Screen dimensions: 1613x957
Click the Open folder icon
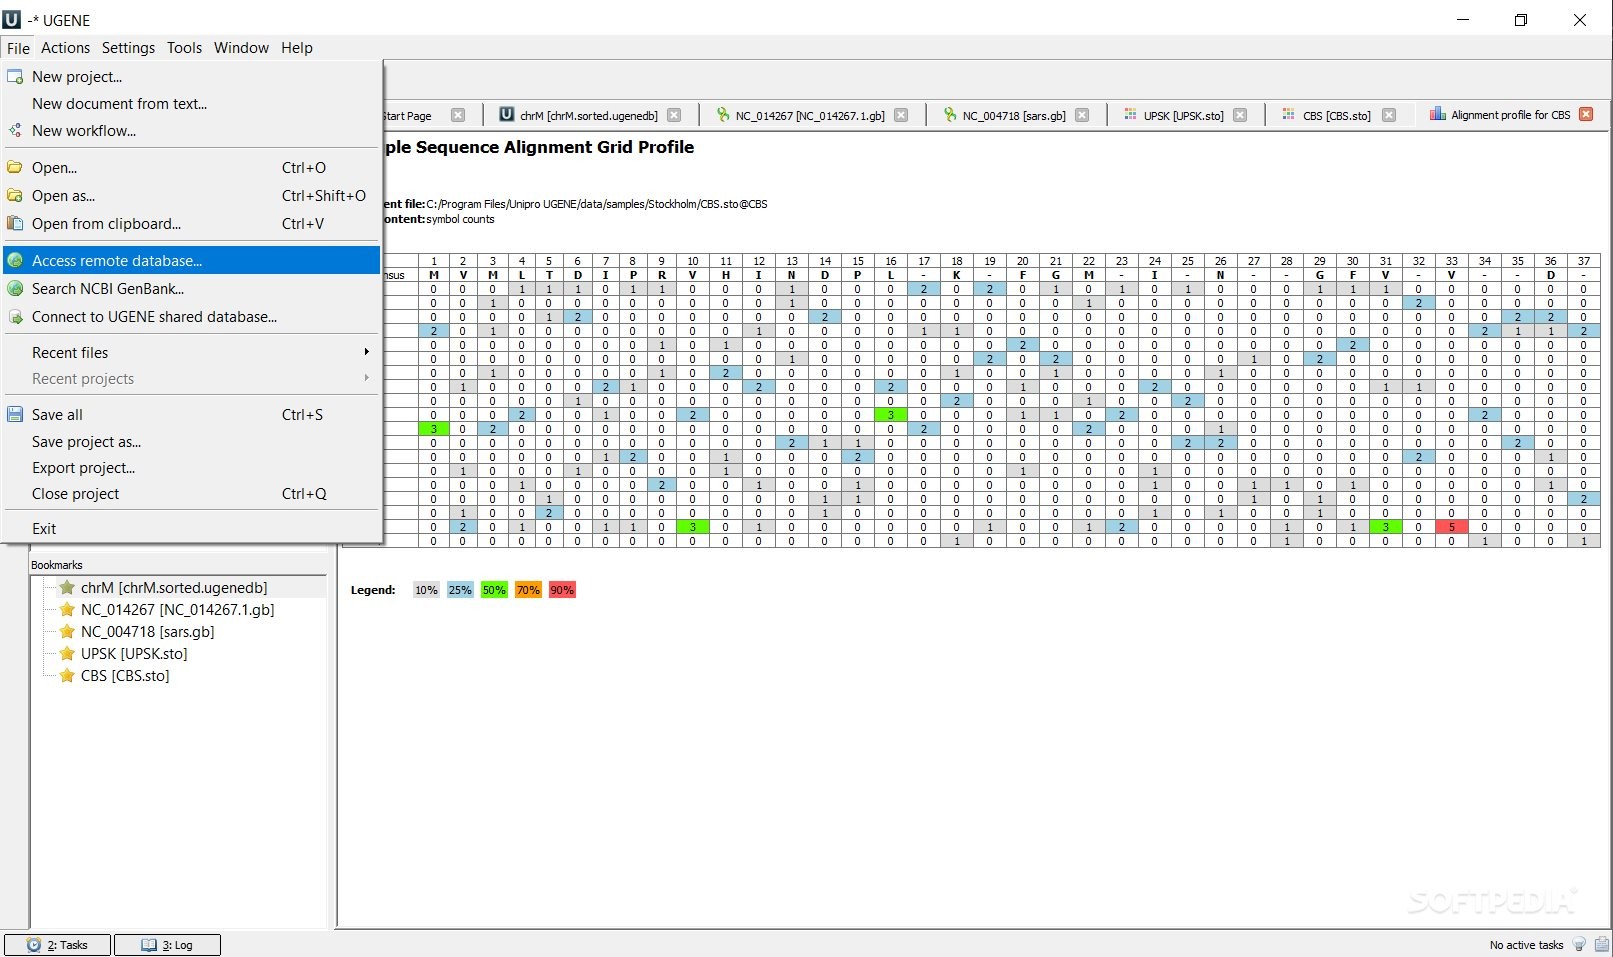[x=15, y=168]
